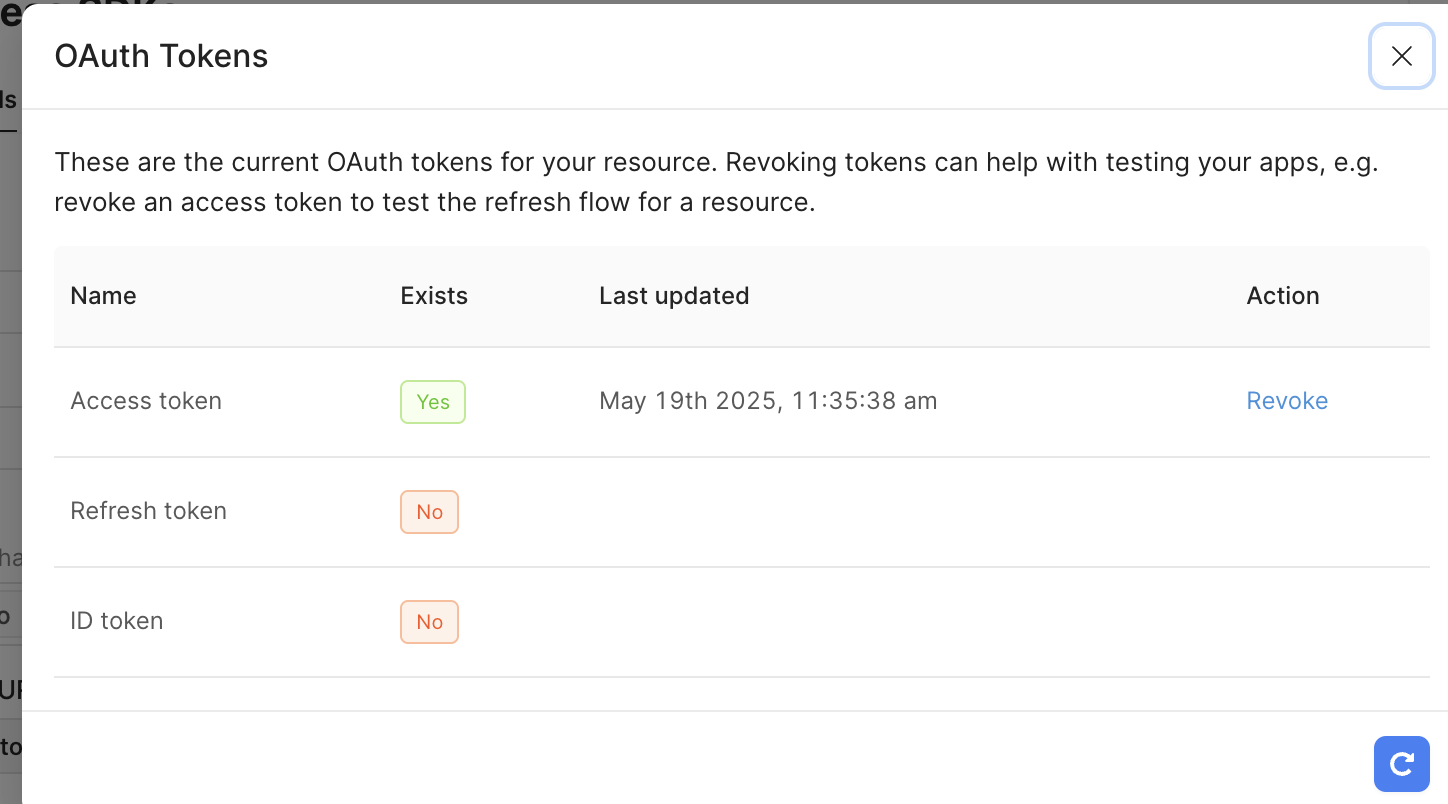Screen dimensions: 1448x804
Task: Click the Exists column header
Action: [x=433, y=296]
